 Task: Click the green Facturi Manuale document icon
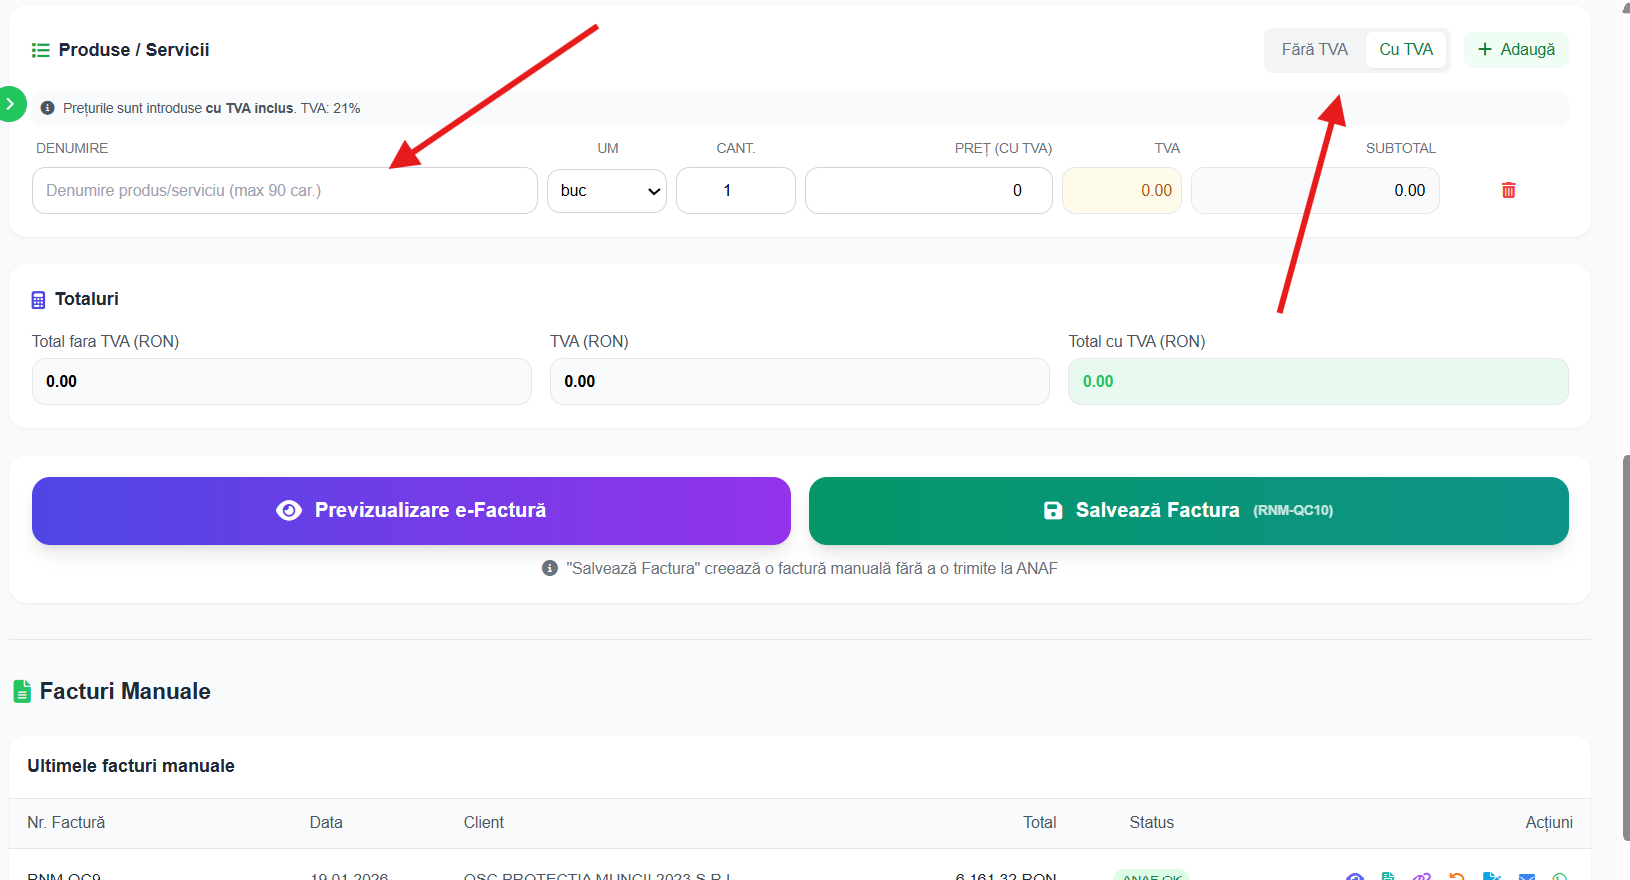[22, 691]
